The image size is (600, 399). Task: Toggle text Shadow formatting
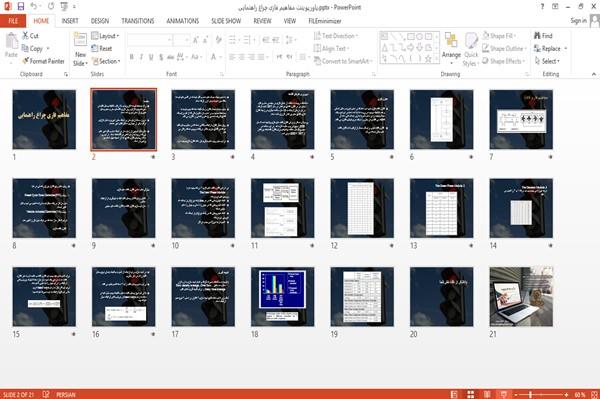pyautogui.click(x=161, y=57)
